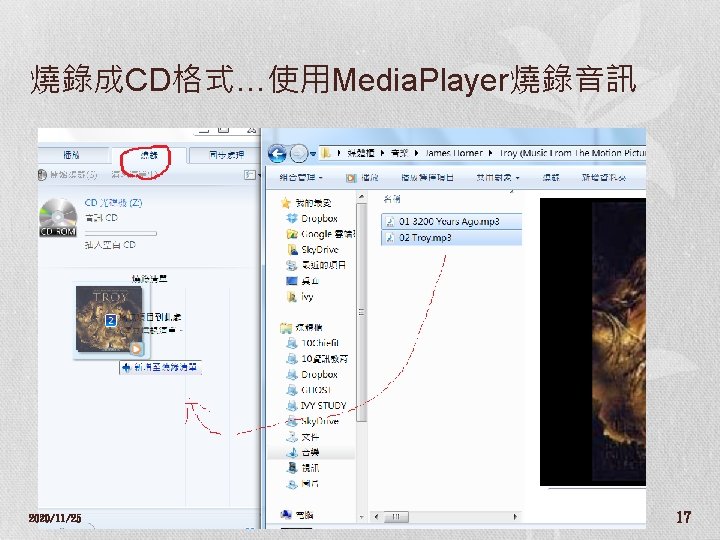
Task: Click the 文件 documents library icon
Action: (292, 437)
